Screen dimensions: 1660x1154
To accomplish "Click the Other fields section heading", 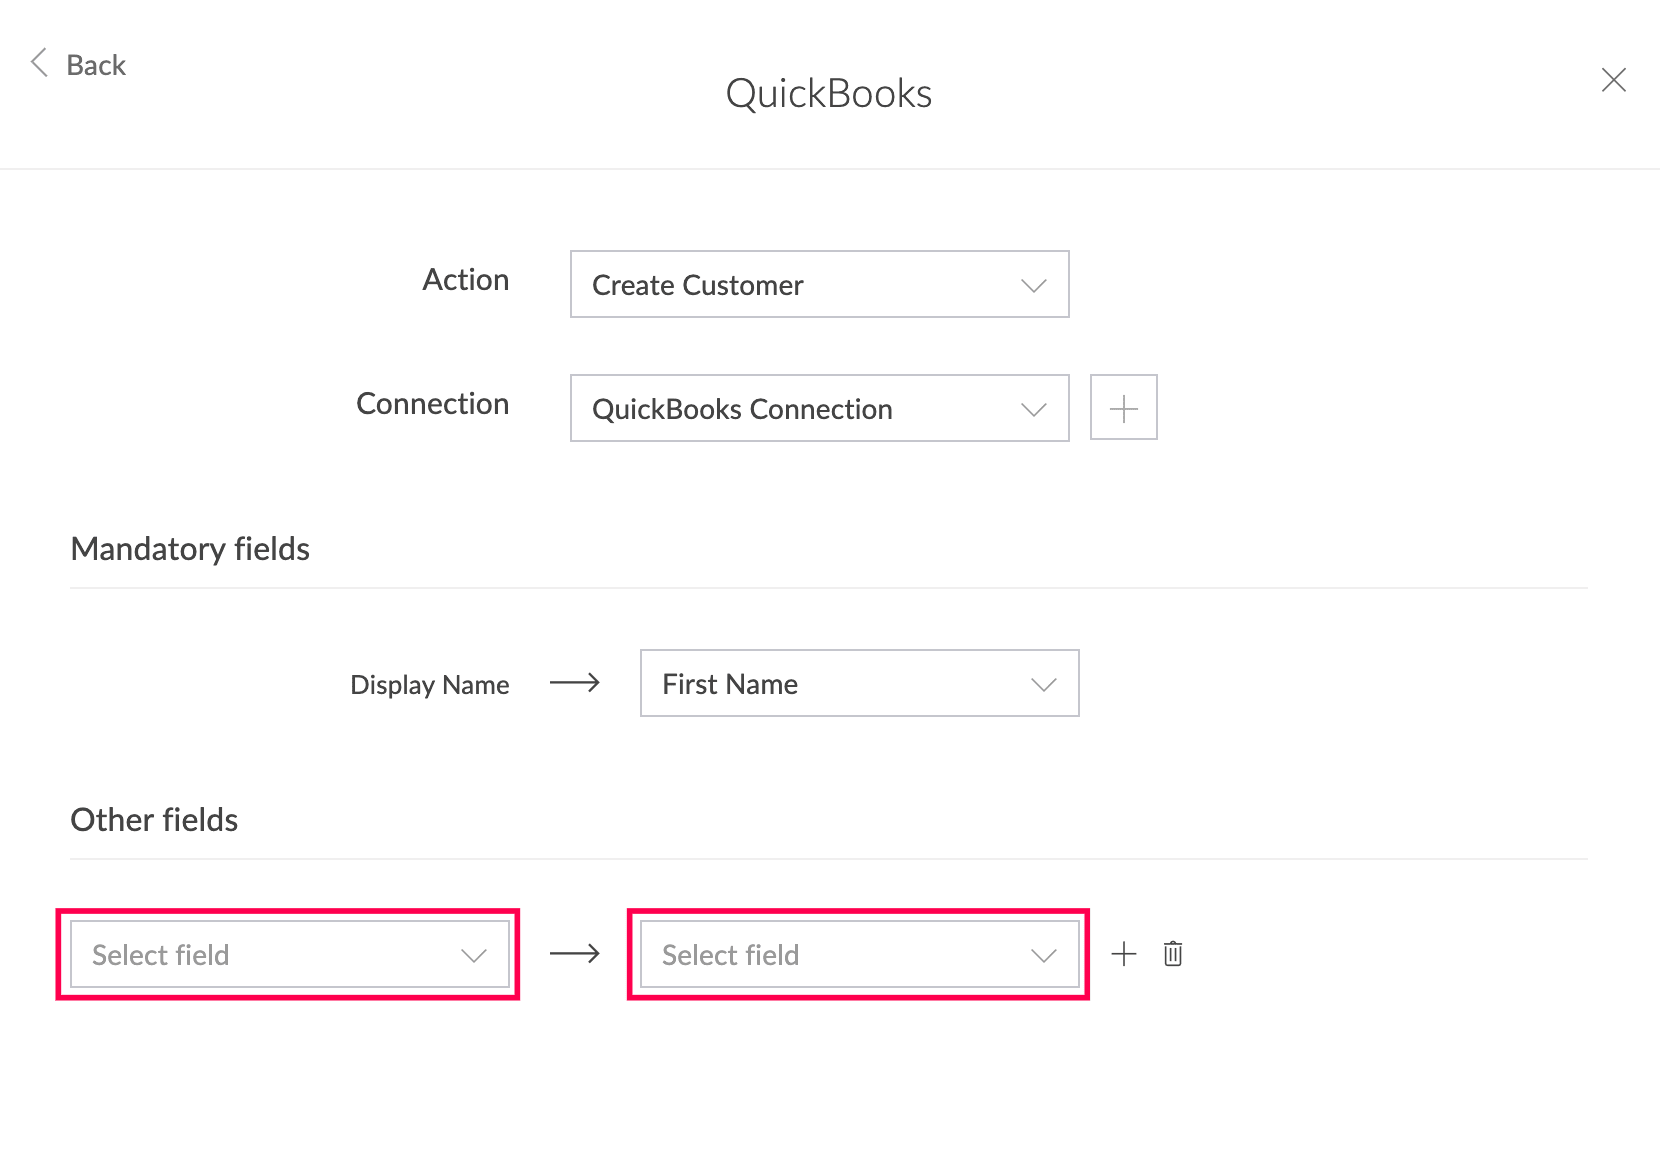I will pyautogui.click(x=154, y=820).
